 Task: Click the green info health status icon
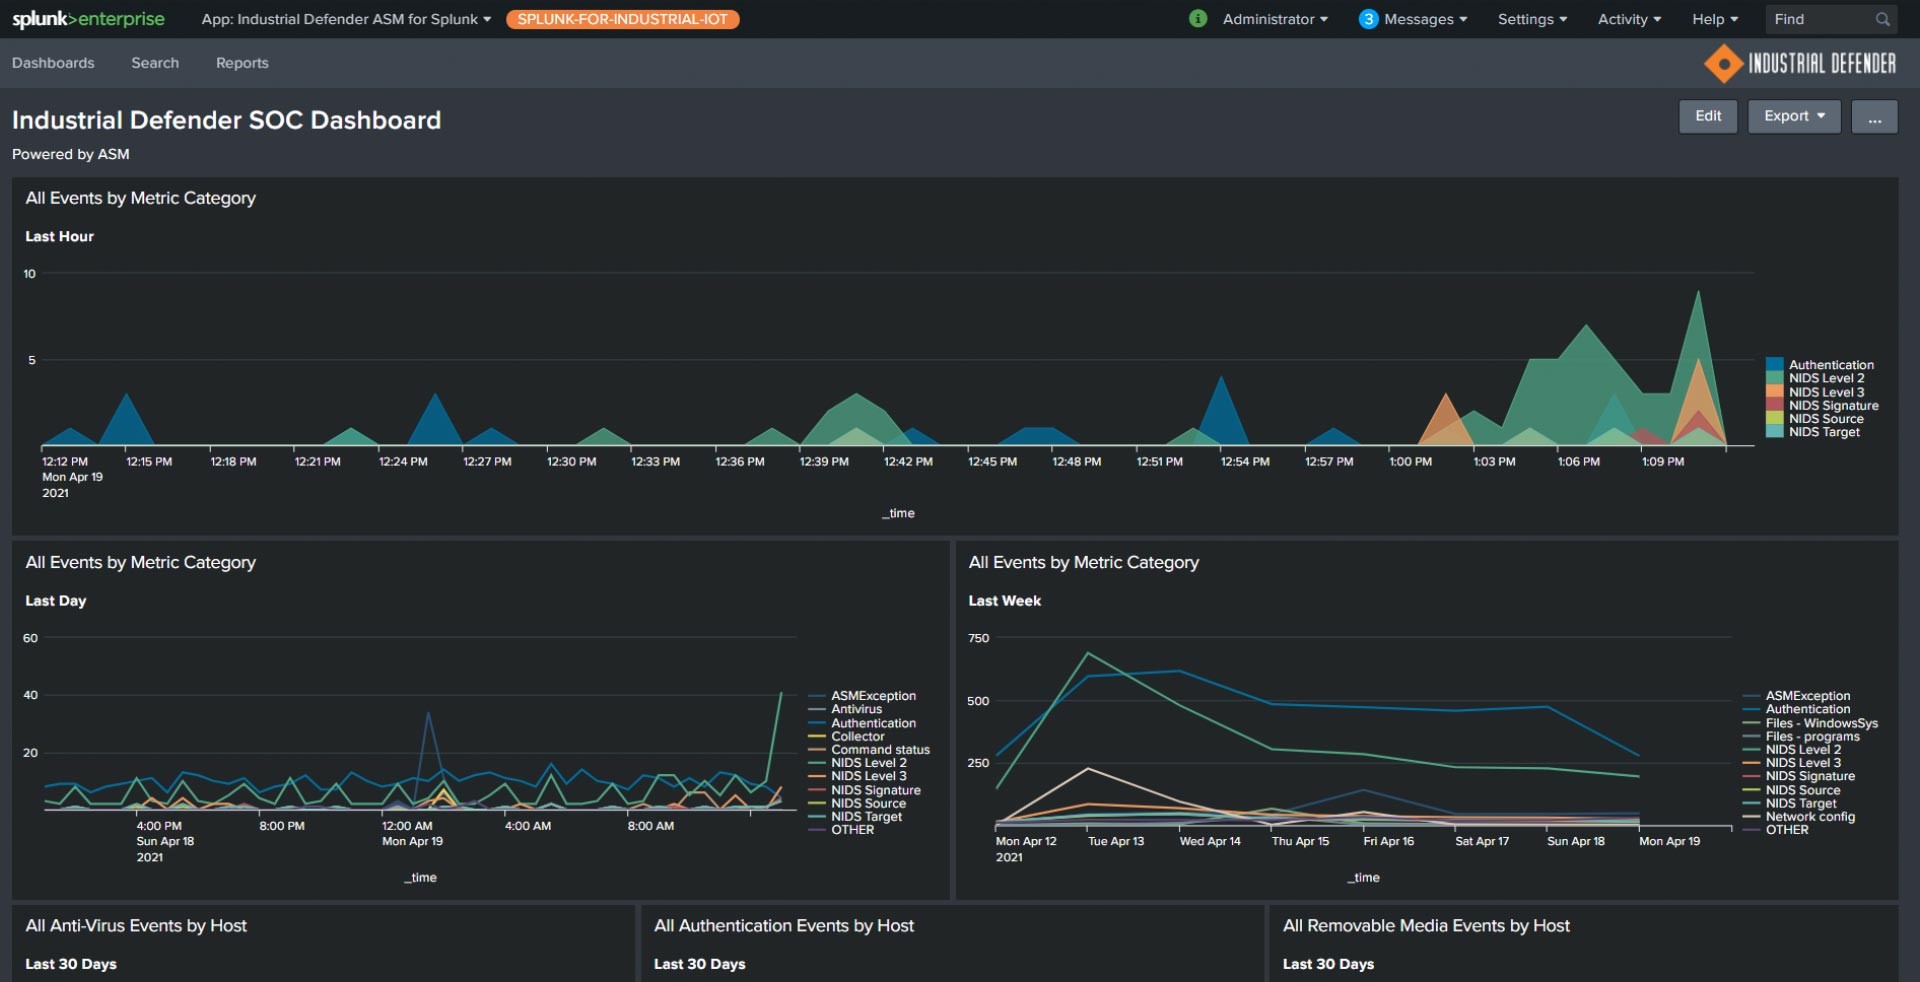(1197, 19)
